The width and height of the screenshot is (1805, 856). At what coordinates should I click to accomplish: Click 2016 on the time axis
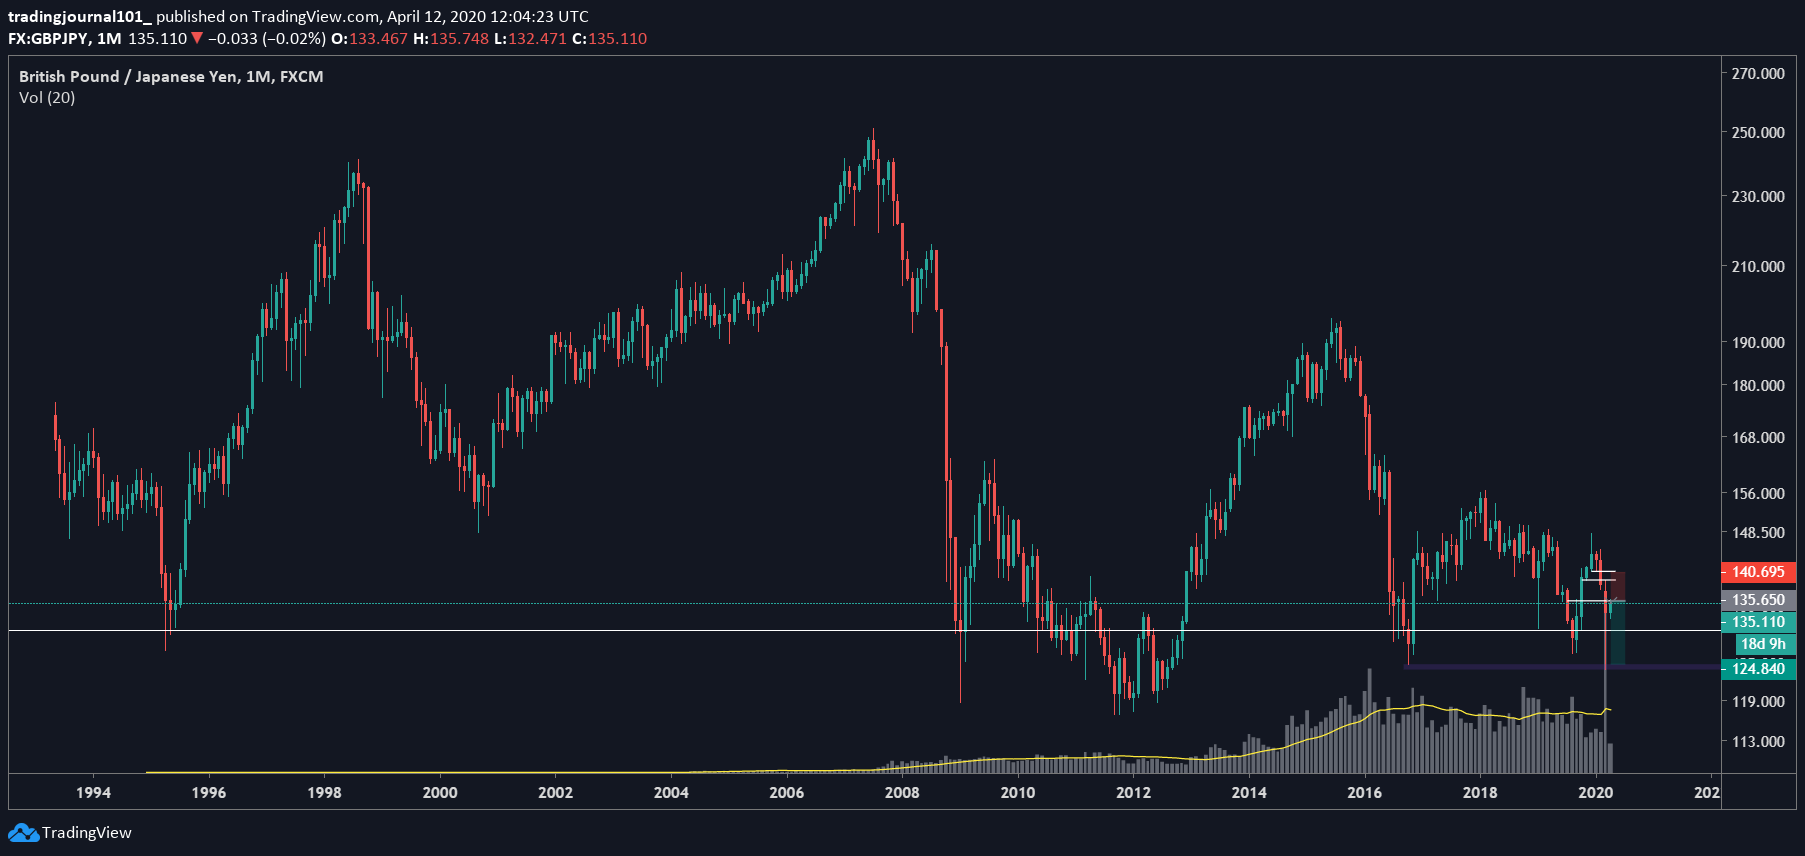point(1365,792)
